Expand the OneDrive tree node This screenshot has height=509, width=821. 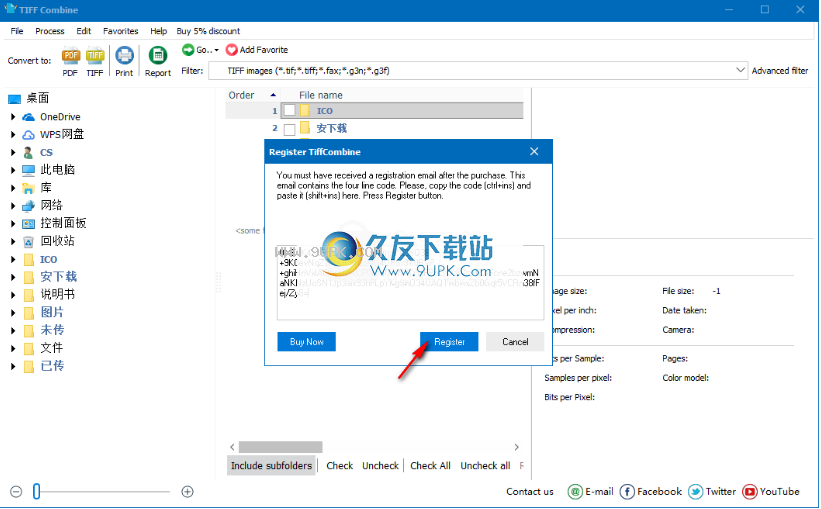point(13,117)
